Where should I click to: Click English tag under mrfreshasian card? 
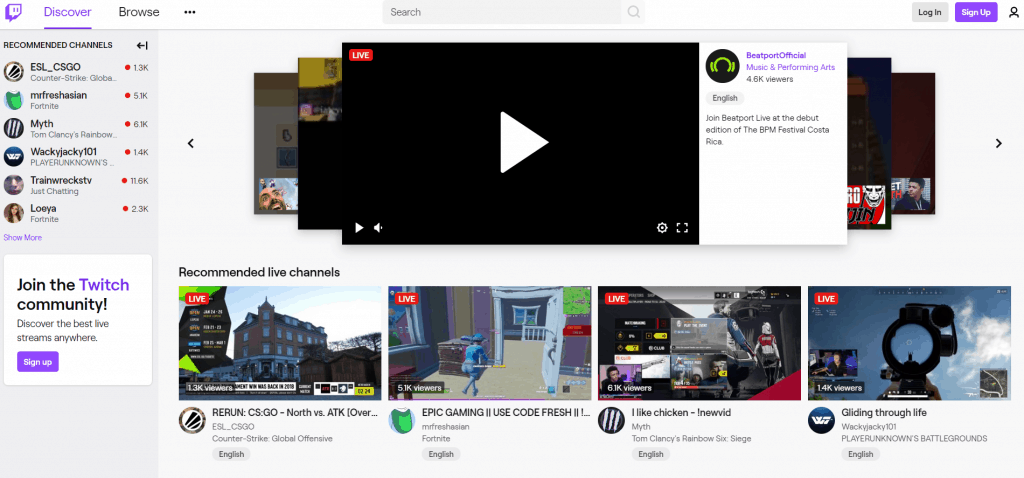(441, 454)
